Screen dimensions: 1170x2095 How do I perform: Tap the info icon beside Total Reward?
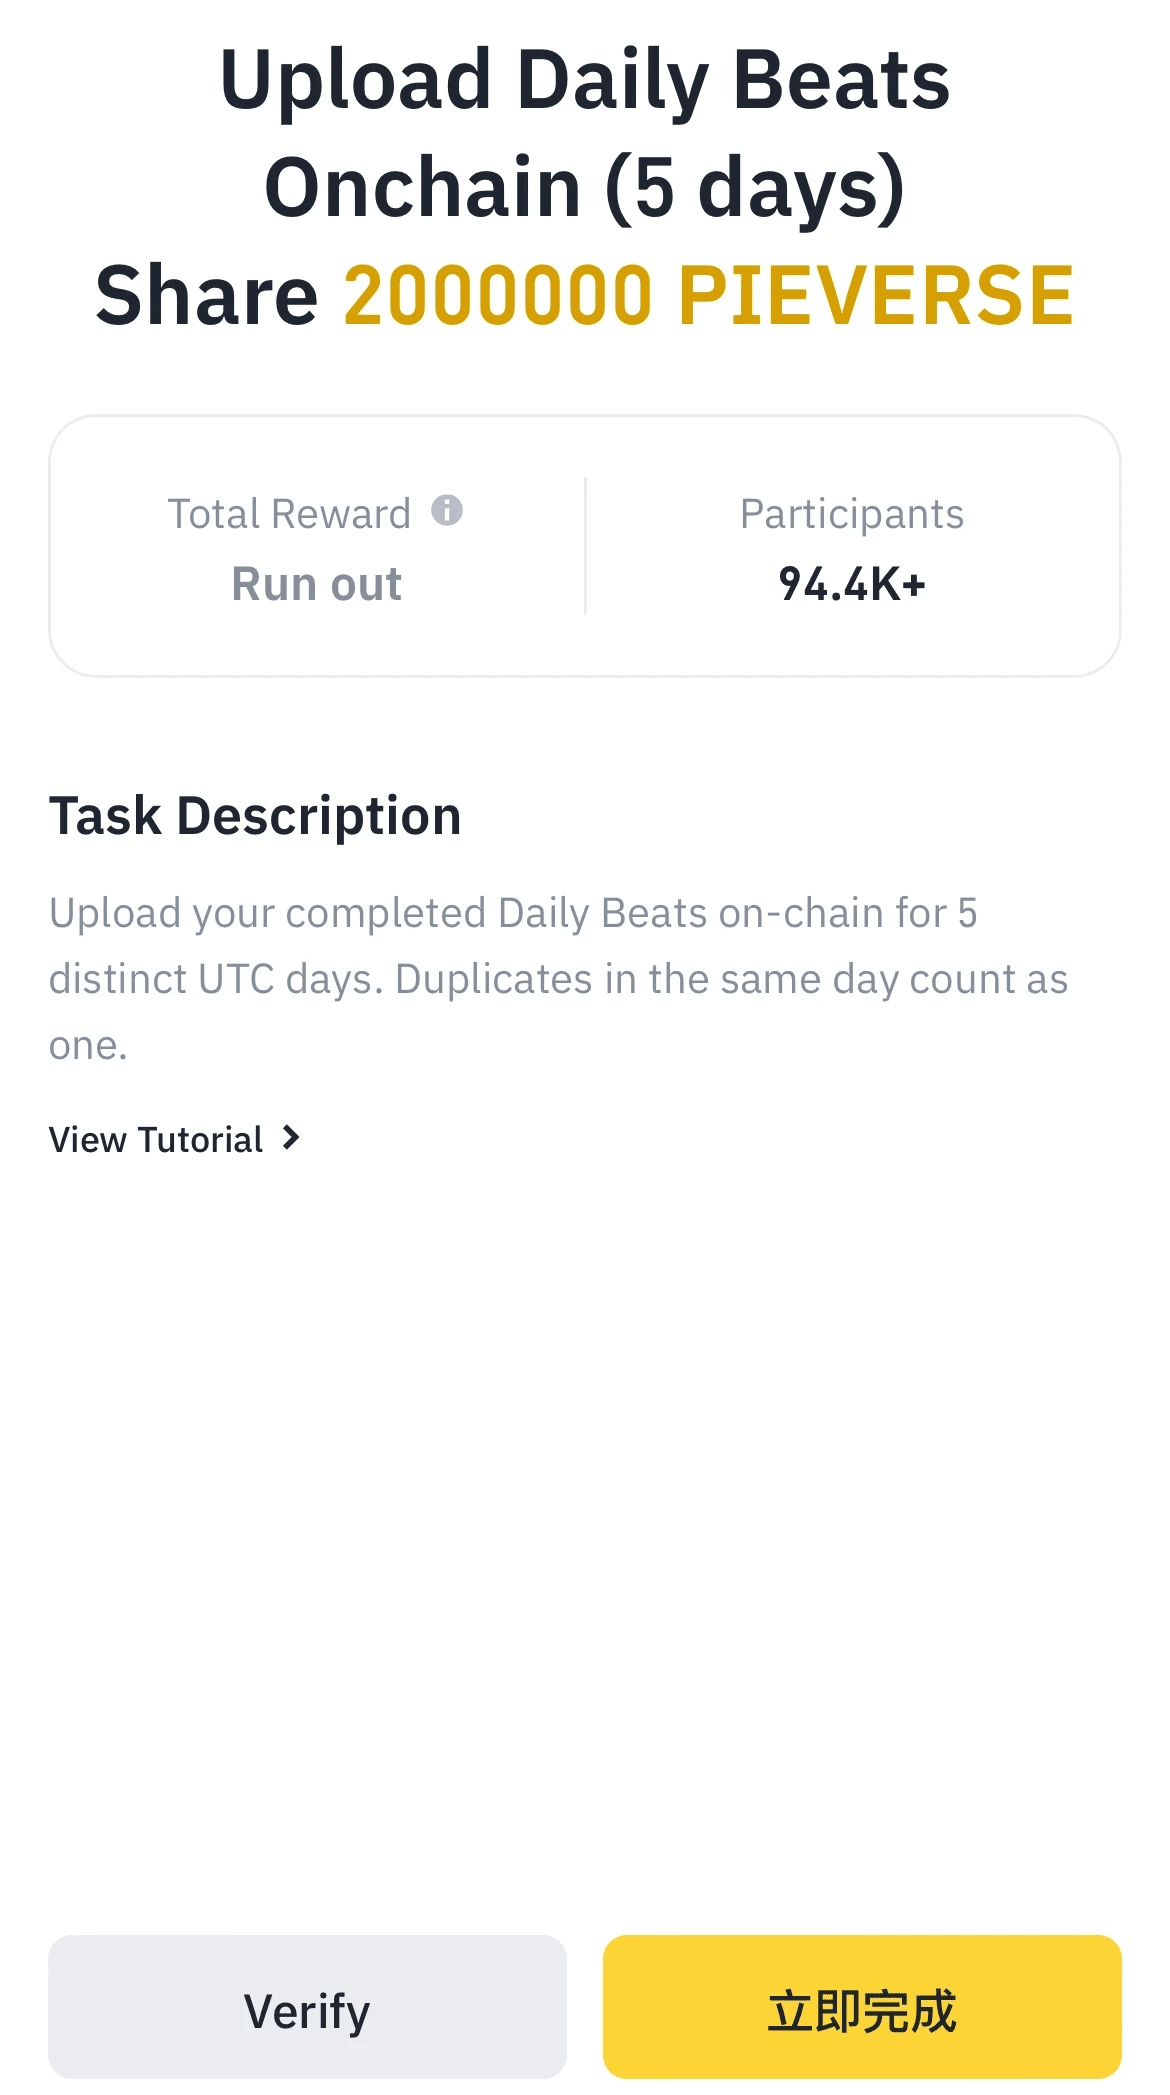(x=447, y=511)
